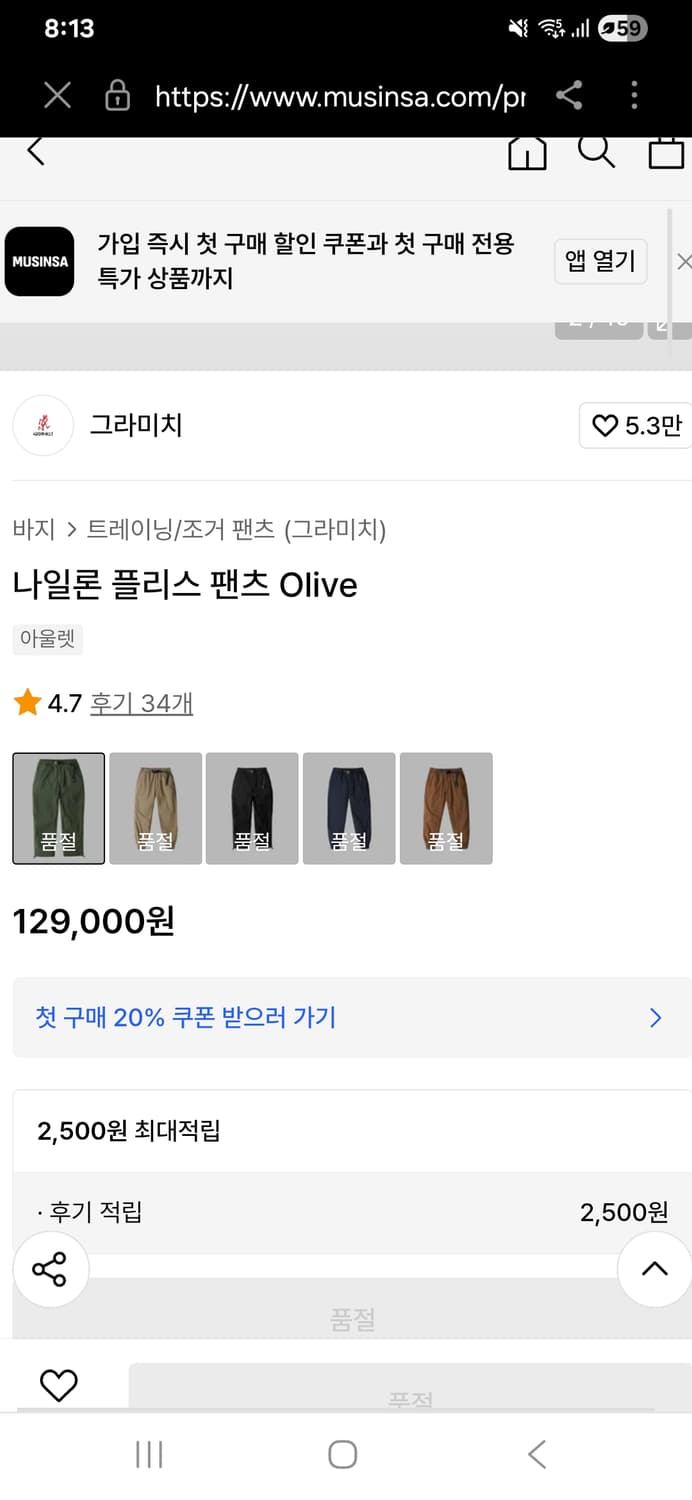Open the browser three-dot menu
Viewport: 692px width, 1500px height.
[634, 96]
